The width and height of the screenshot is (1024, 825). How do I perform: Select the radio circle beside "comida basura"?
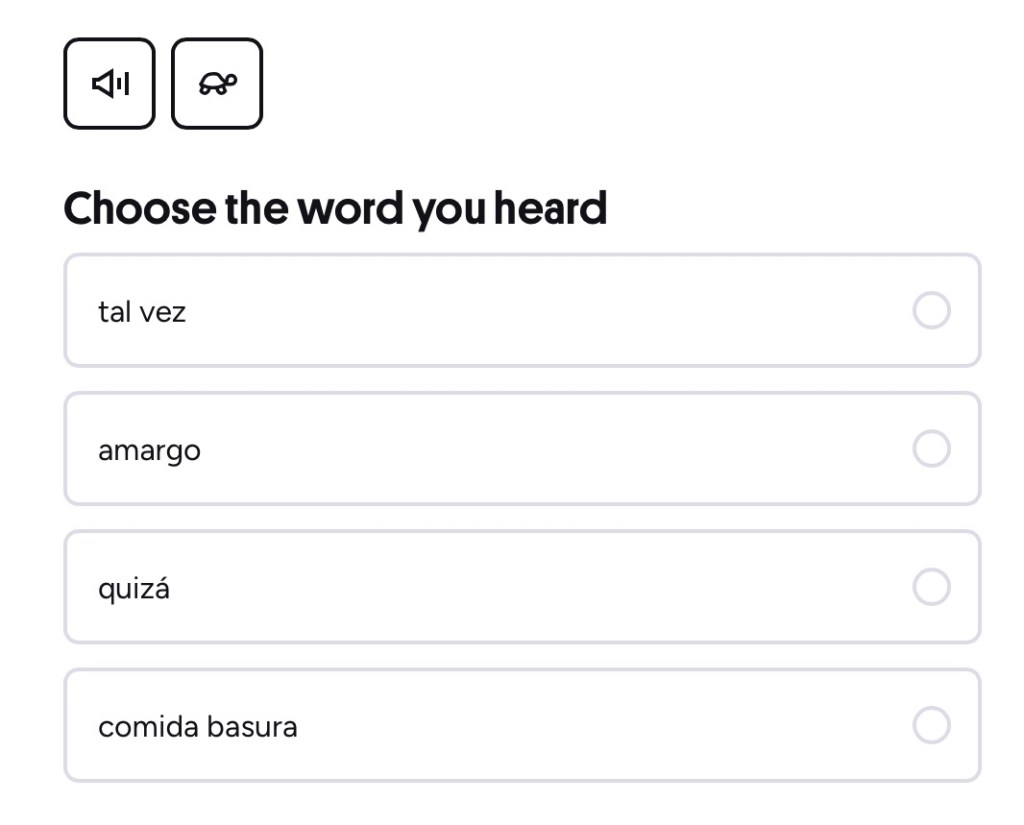tap(931, 726)
